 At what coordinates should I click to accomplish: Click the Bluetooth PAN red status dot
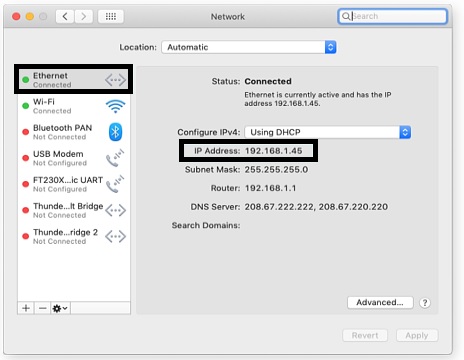pos(25,132)
